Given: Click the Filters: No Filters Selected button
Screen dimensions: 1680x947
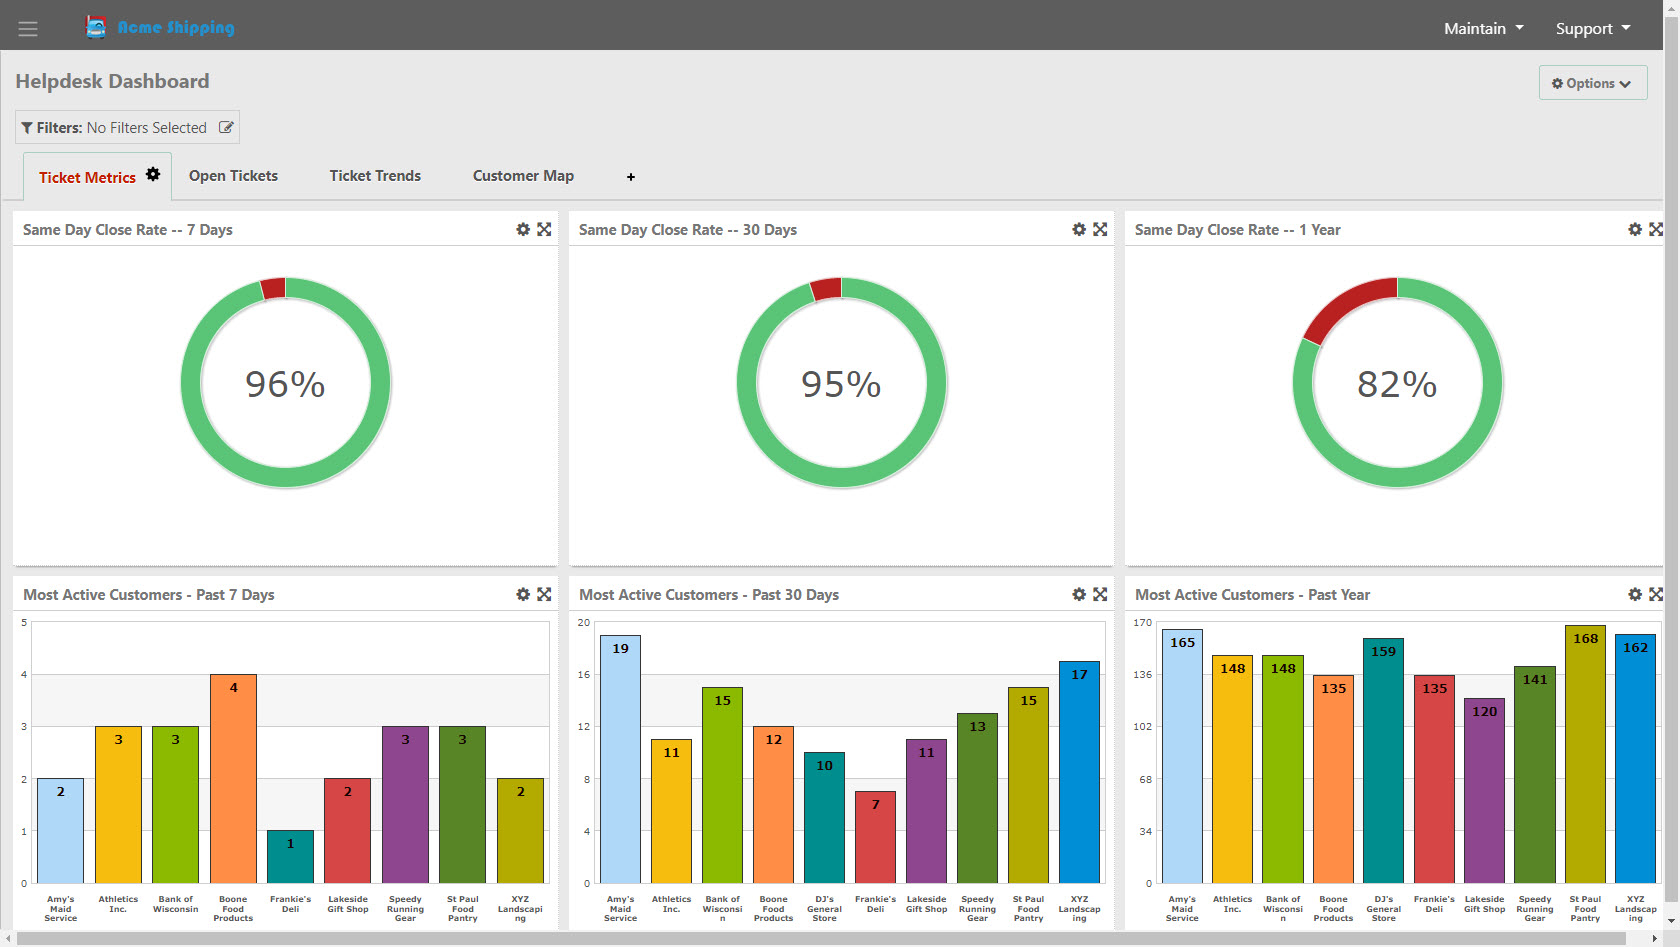Looking at the screenshot, I should click(127, 127).
